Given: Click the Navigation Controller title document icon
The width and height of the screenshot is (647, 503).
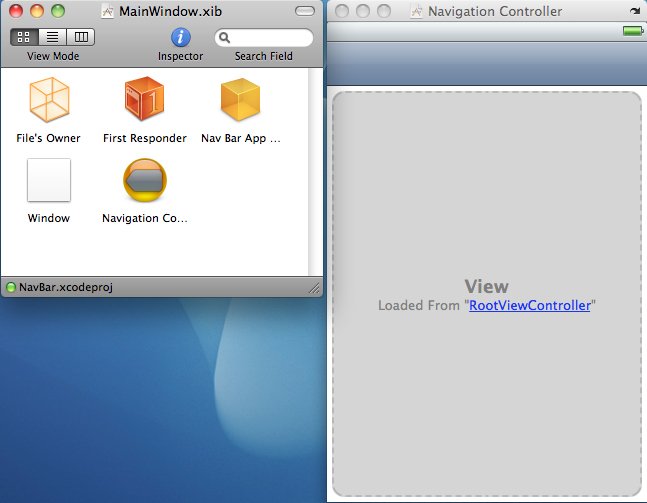Looking at the screenshot, I should tap(416, 12).
